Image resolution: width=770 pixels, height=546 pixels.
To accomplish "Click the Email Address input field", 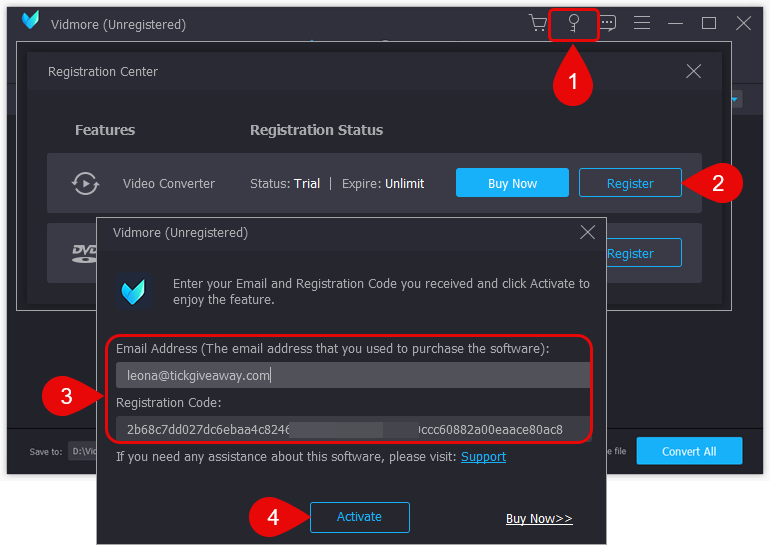I will pos(353,375).
